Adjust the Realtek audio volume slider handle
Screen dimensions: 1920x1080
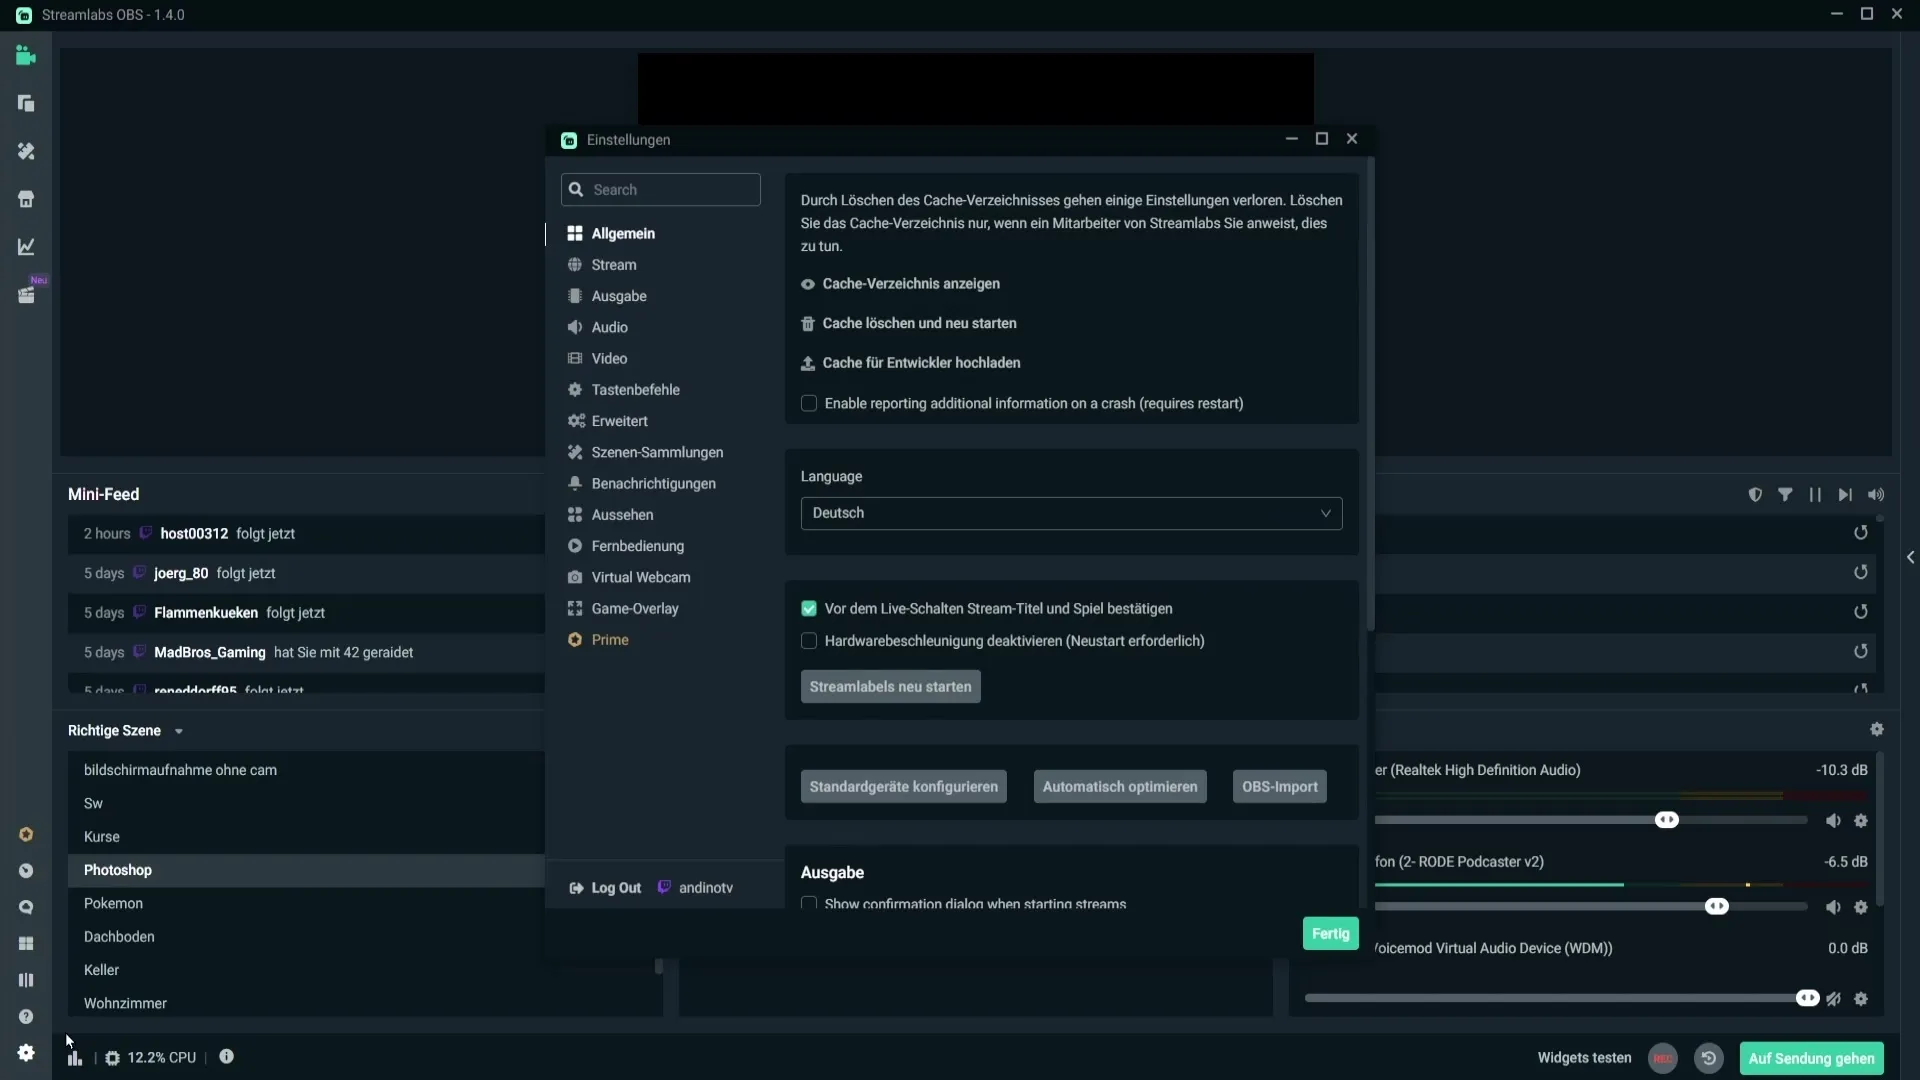click(x=1666, y=820)
